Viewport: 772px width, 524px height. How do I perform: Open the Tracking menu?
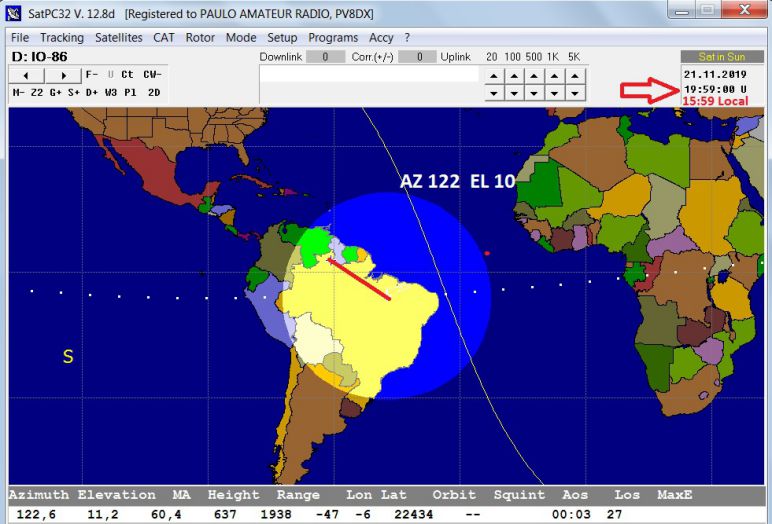pyautogui.click(x=62, y=37)
